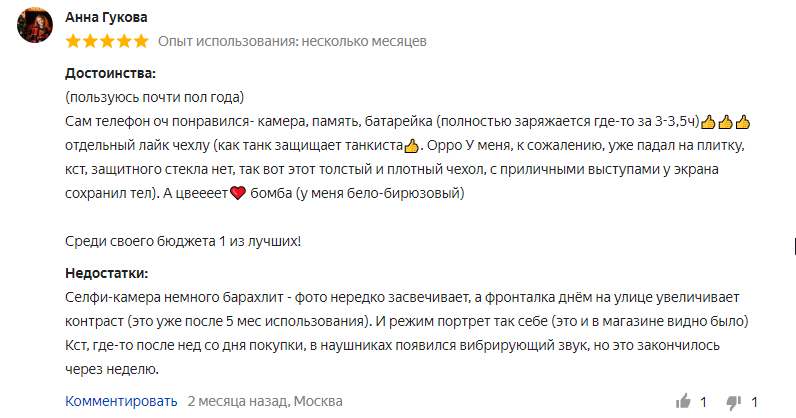Click the thumbs-up emoji after 'танкиста'

(x=412, y=146)
